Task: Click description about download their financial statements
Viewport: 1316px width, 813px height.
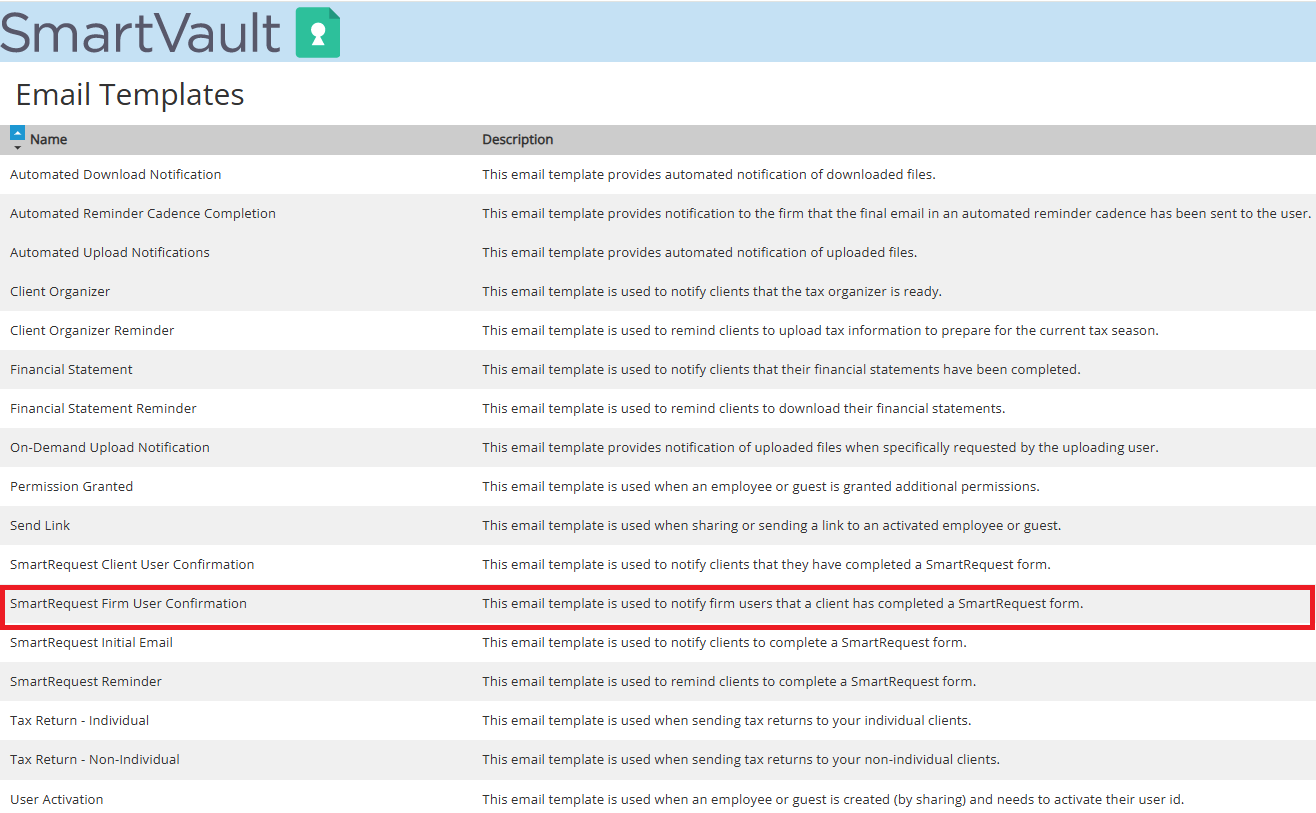Action: 743,408
